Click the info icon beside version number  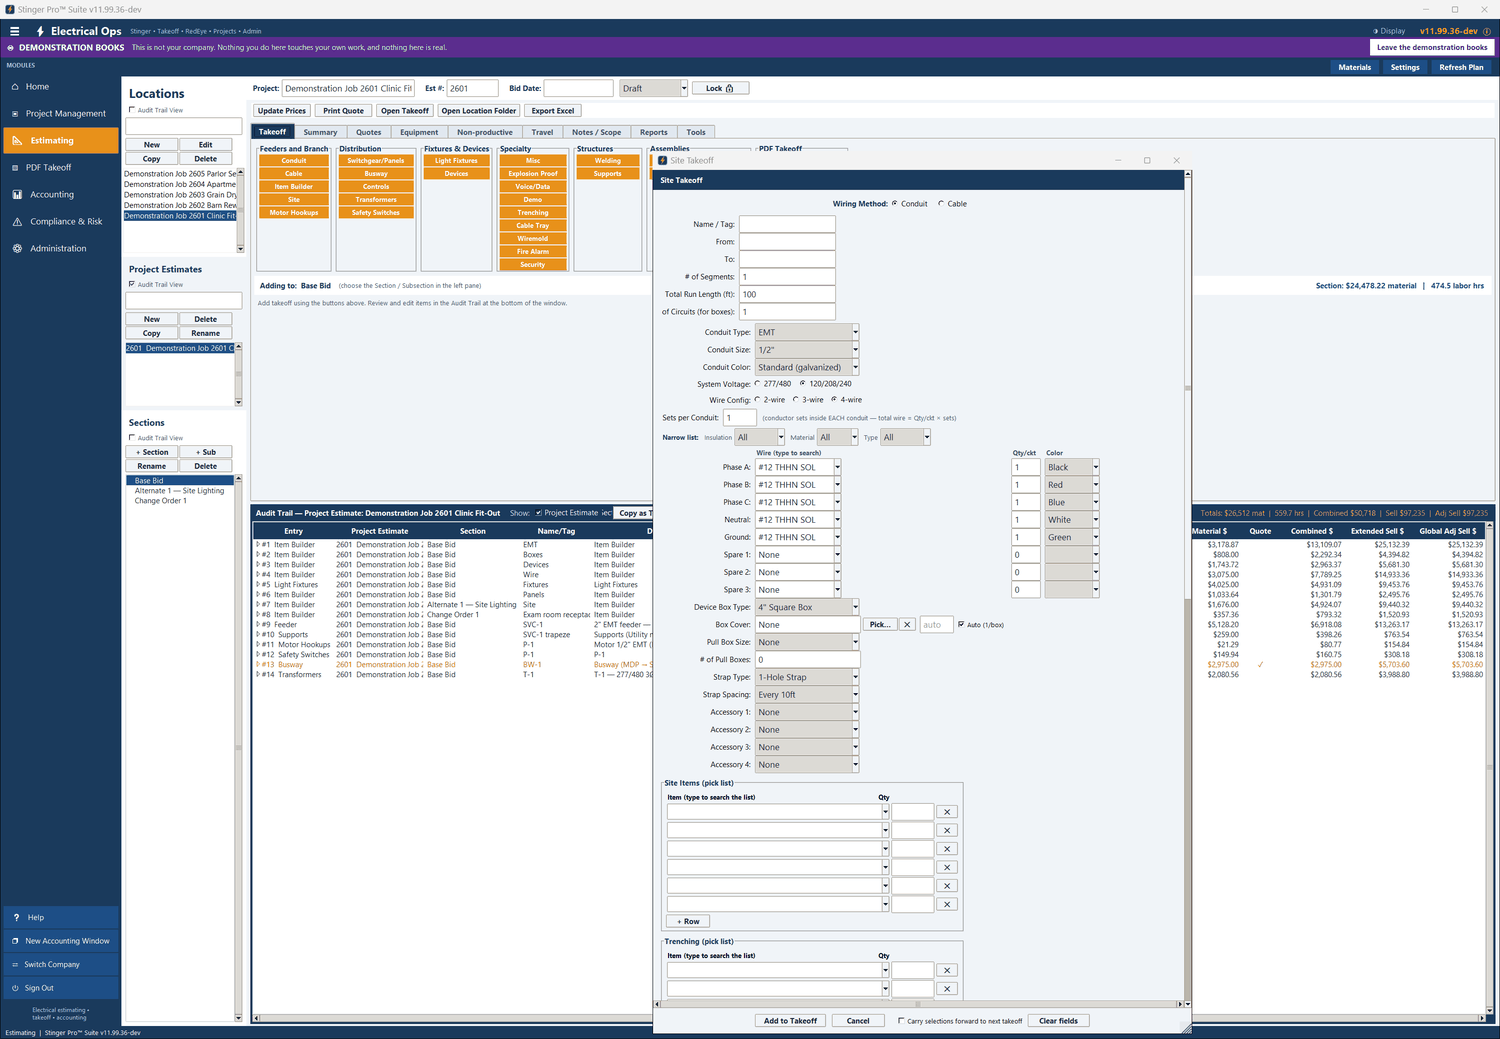coord(1487,31)
